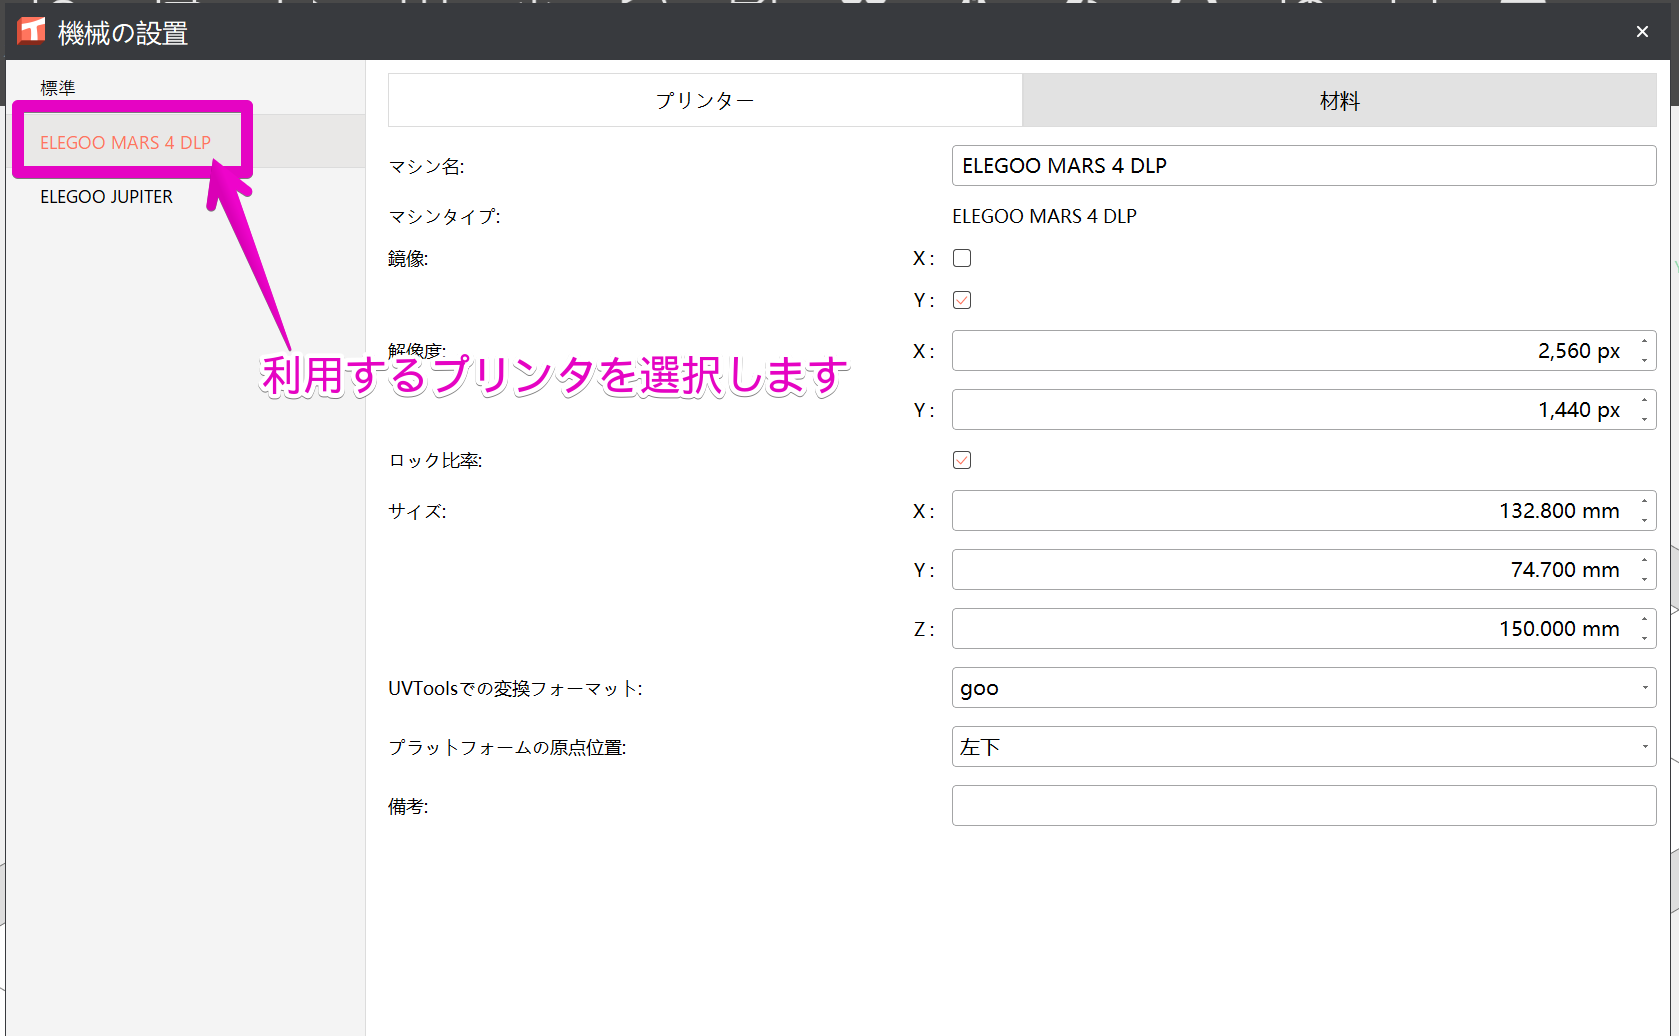The height and width of the screenshot is (1036, 1679).
Task: Close the 機械の設置 dialog
Action: click(x=1642, y=32)
